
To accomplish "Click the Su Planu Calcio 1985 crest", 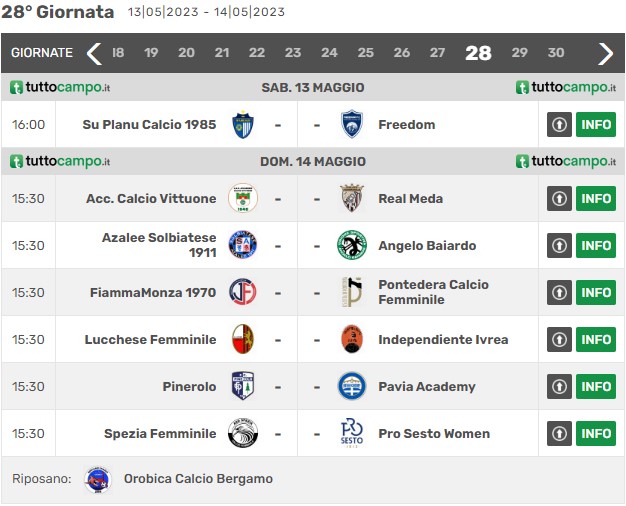I will click(x=243, y=125).
